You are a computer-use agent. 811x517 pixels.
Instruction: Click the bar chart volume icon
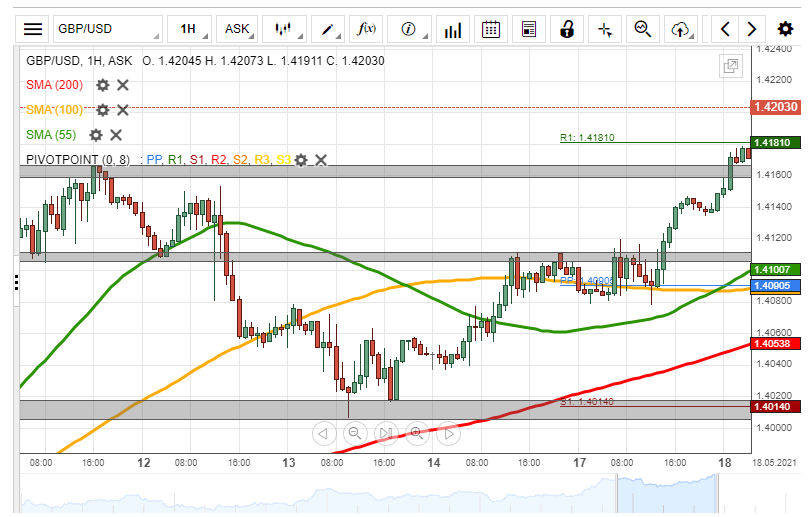453,29
